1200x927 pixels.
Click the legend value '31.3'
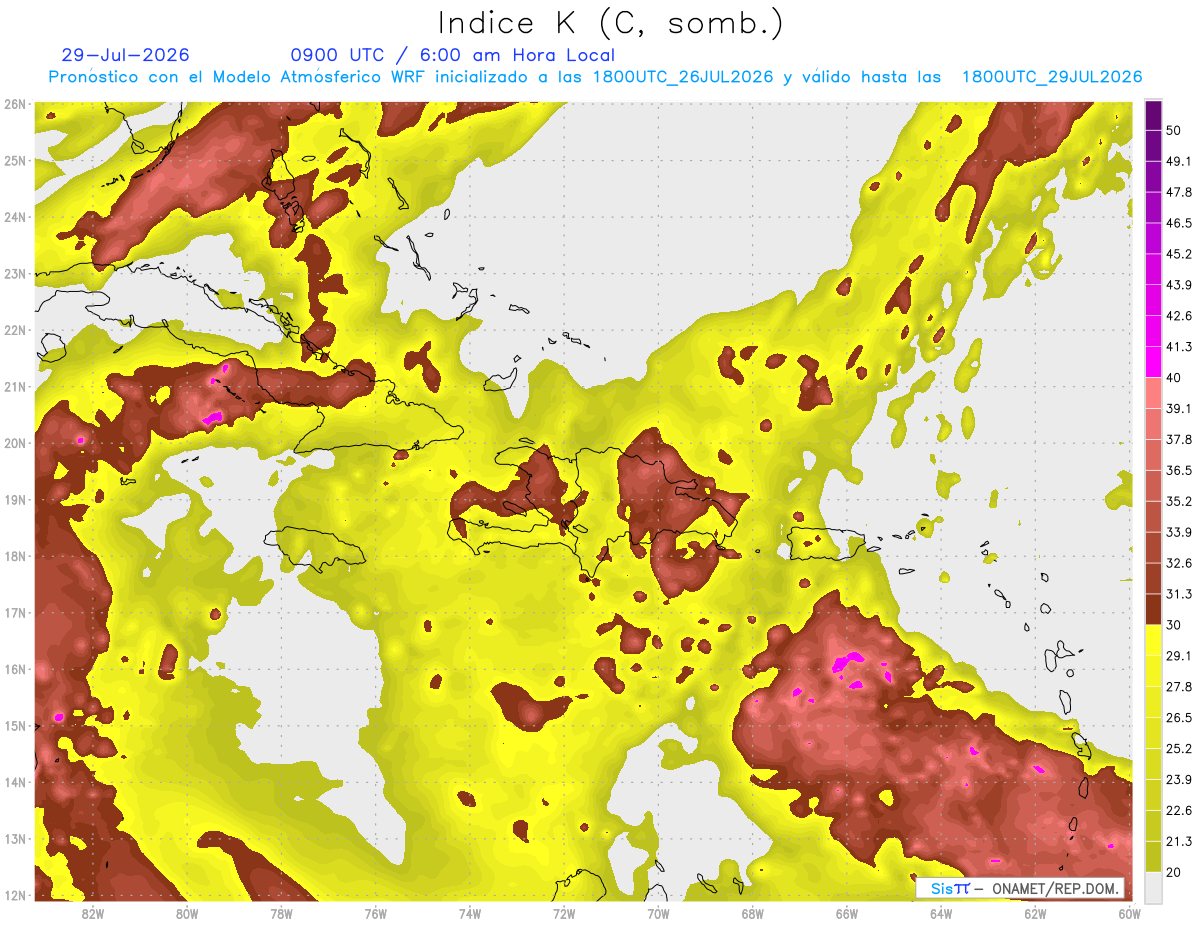pyautogui.click(x=1178, y=594)
